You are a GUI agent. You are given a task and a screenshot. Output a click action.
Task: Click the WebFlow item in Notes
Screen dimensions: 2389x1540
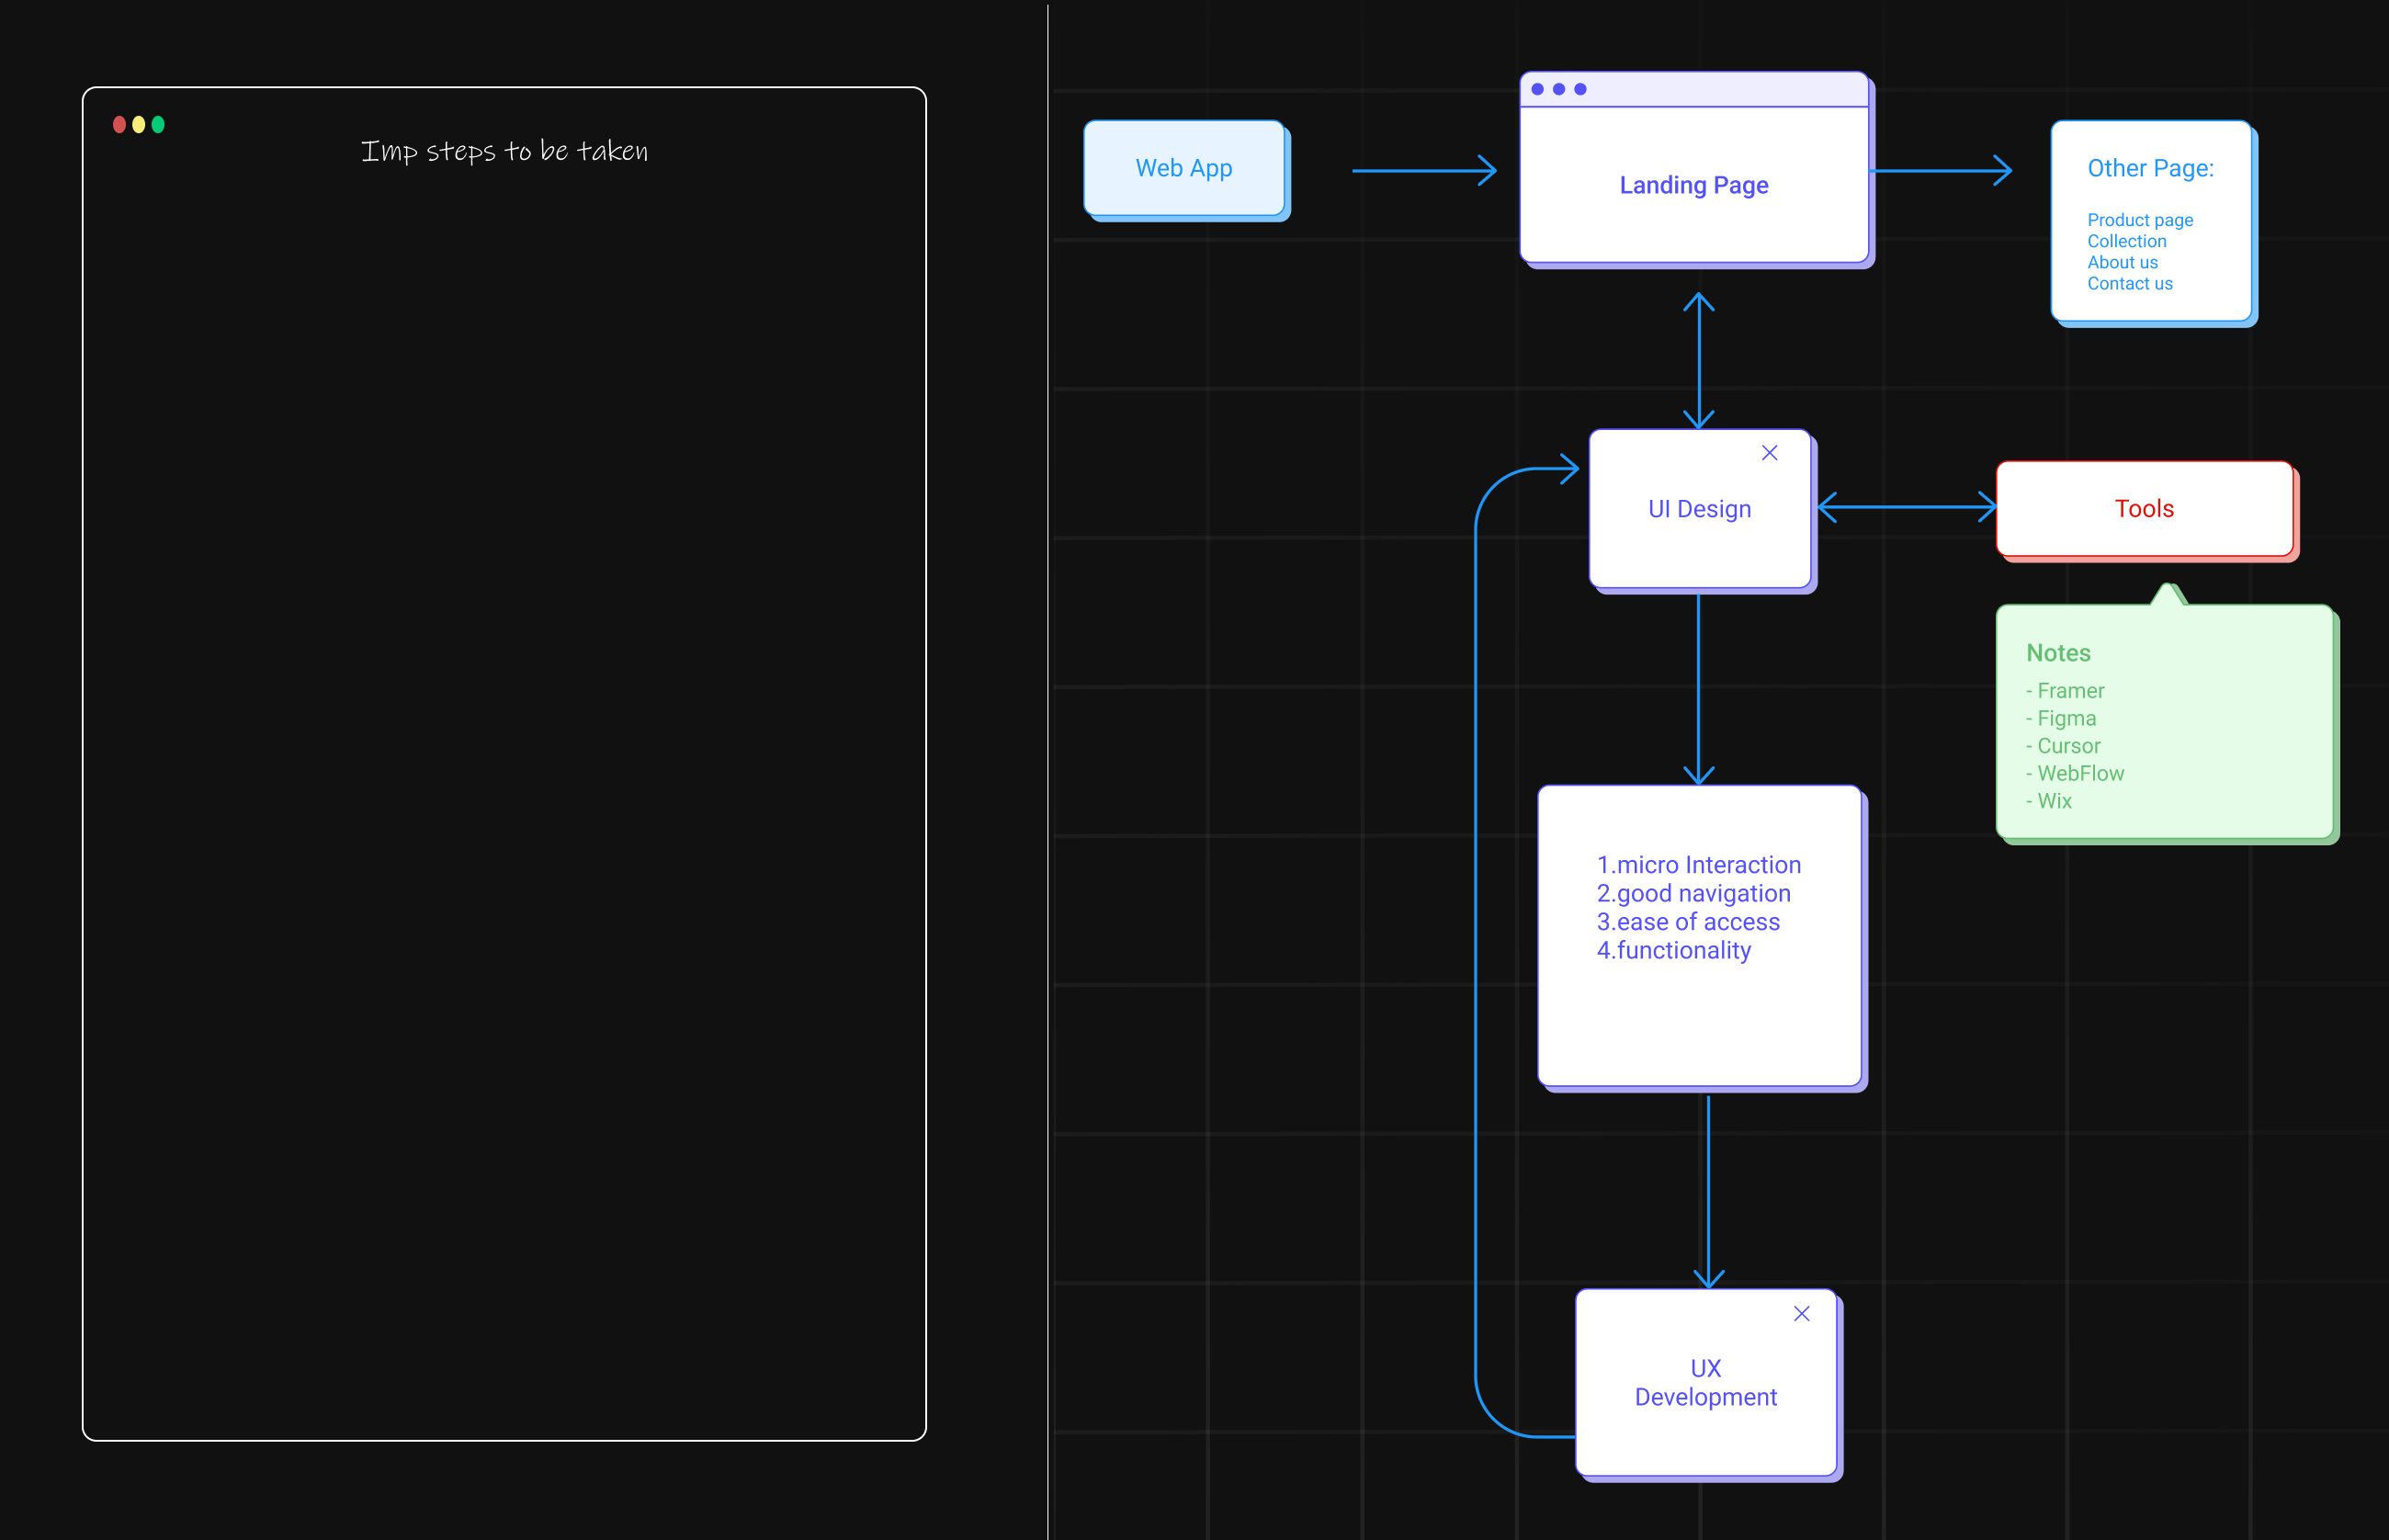tap(2079, 773)
